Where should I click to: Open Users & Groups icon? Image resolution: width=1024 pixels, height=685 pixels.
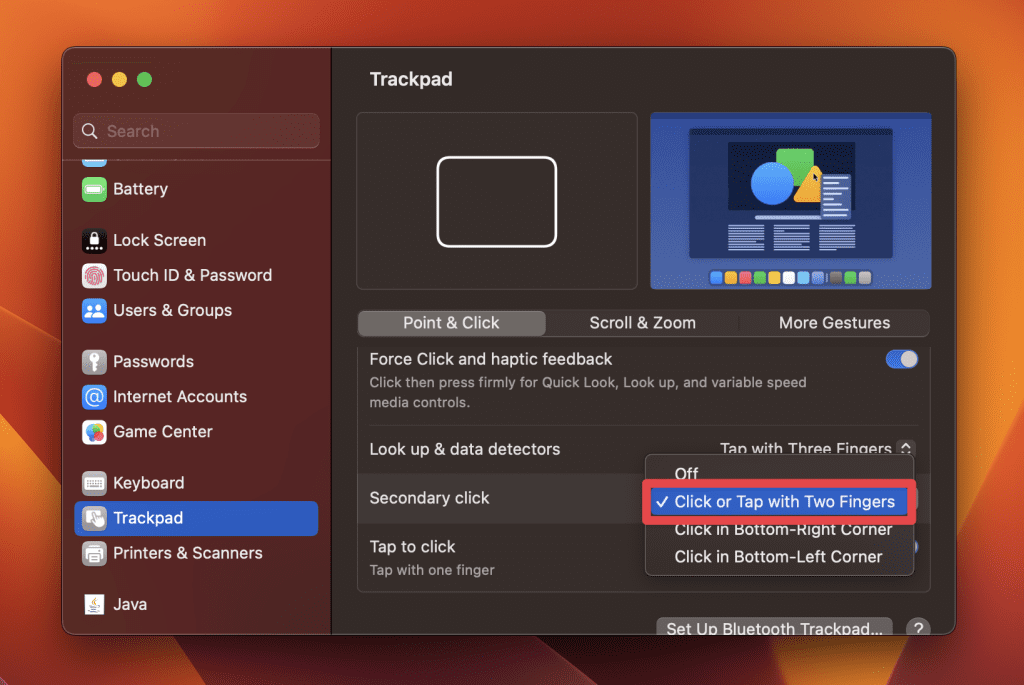[94, 310]
